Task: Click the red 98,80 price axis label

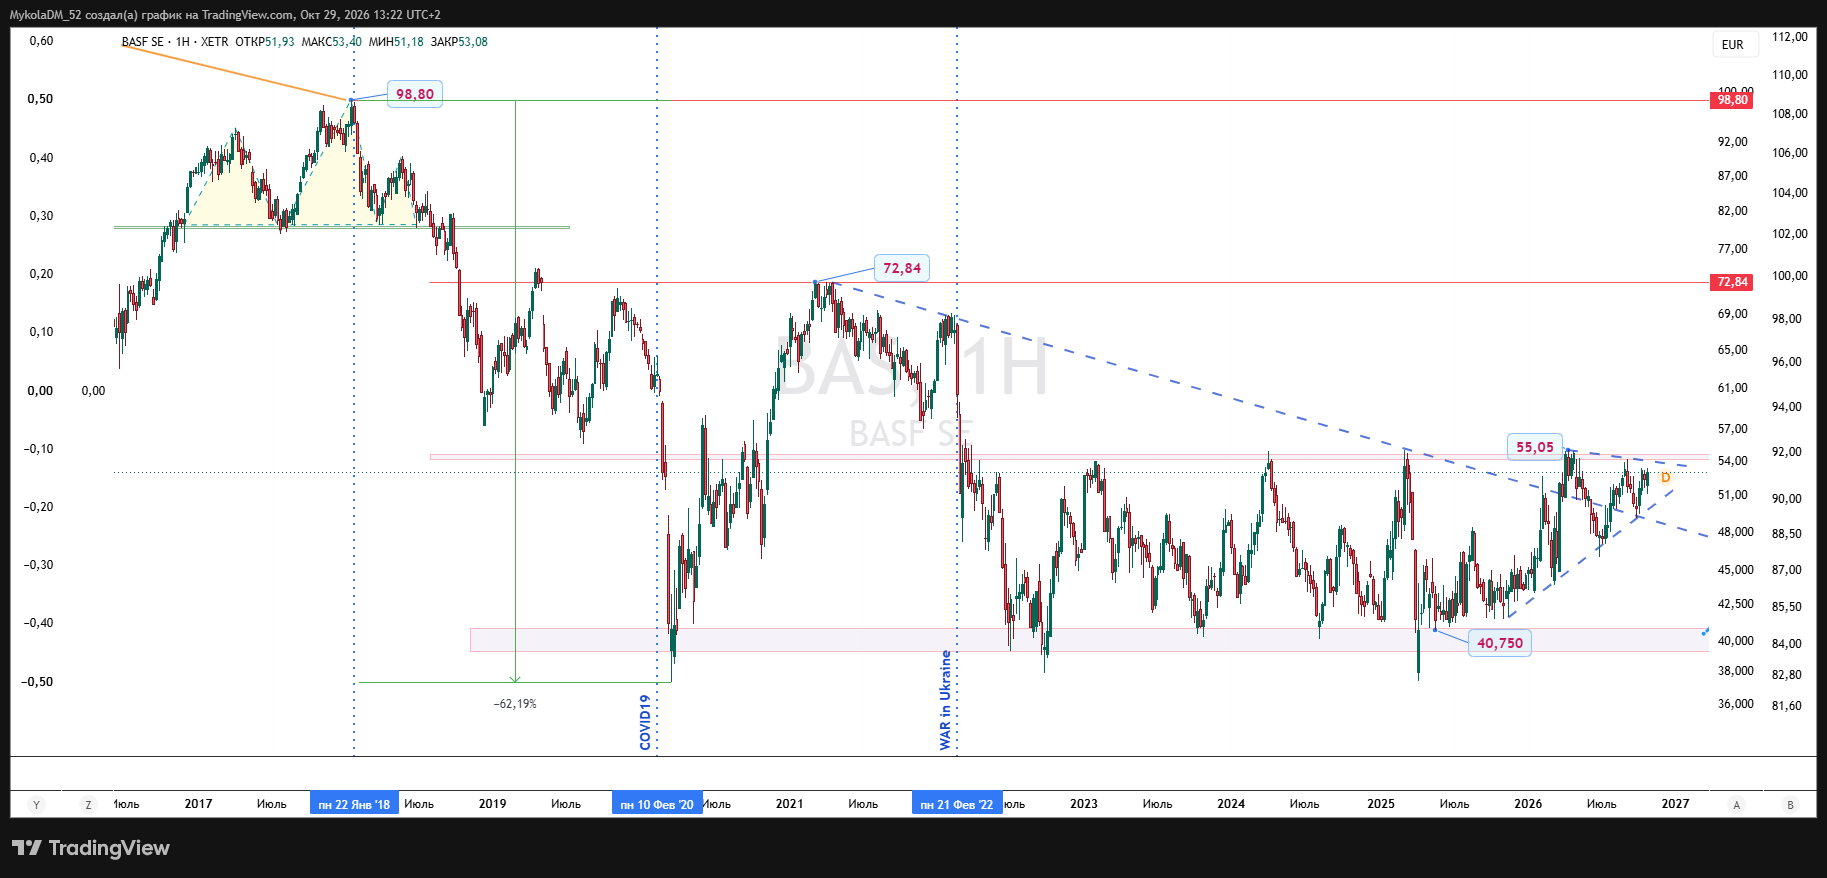Action: pyautogui.click(x=1732, y=100)
